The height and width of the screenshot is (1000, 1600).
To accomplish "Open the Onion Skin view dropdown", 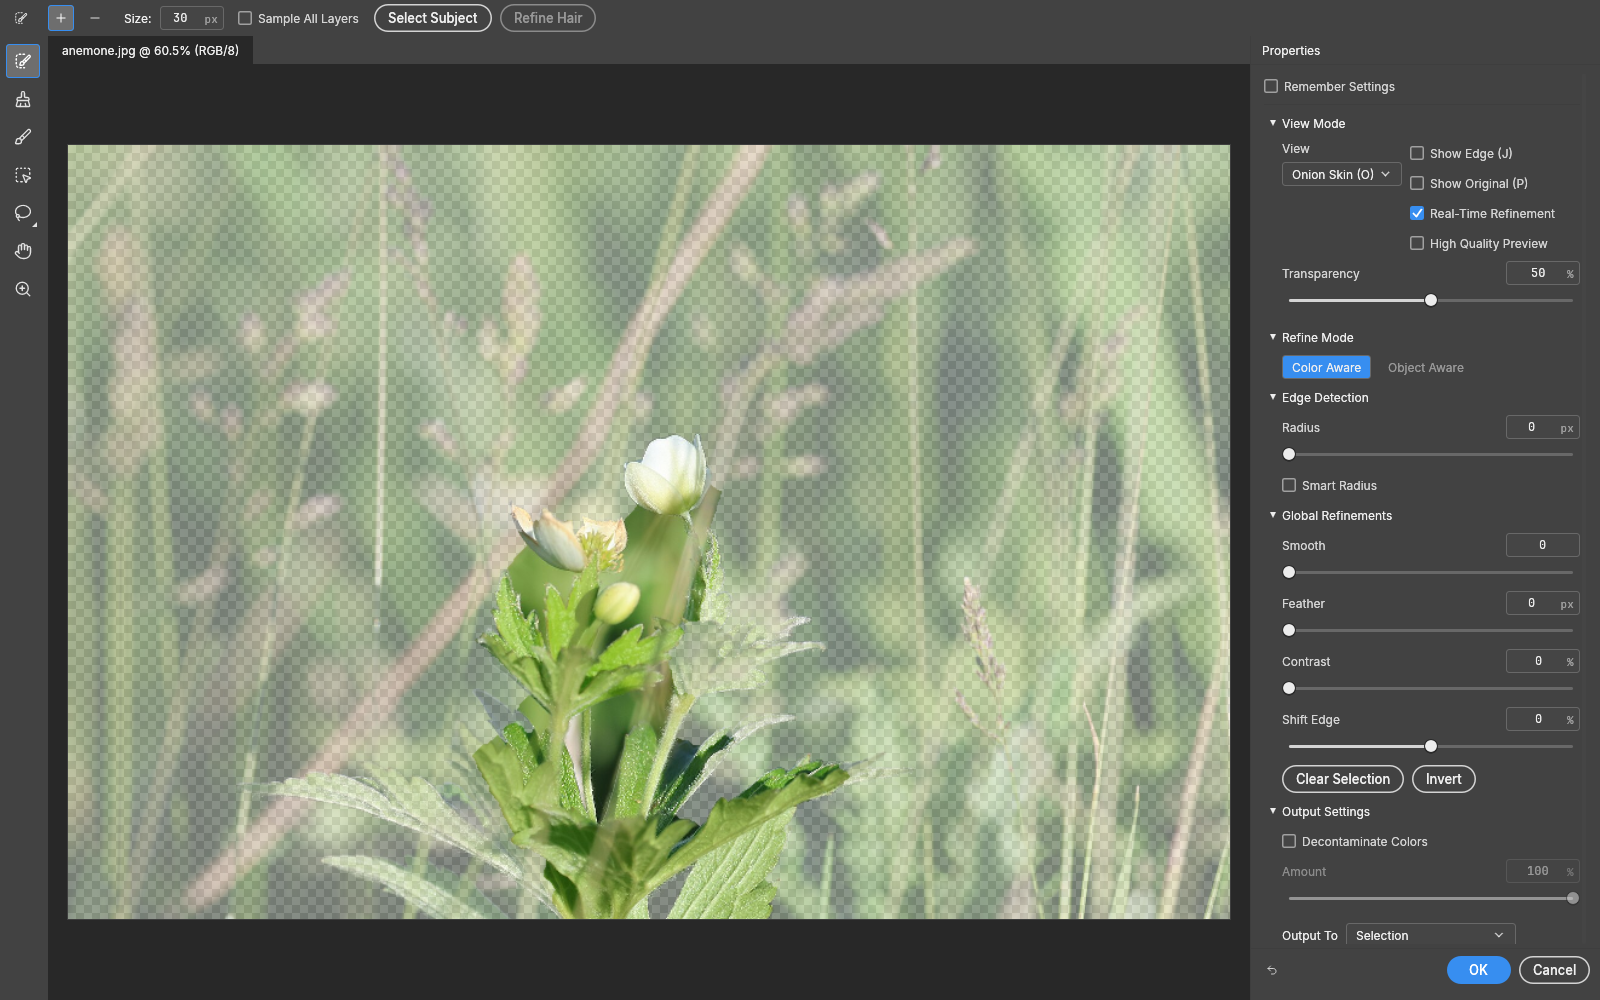I will (x=1341, y=174).
